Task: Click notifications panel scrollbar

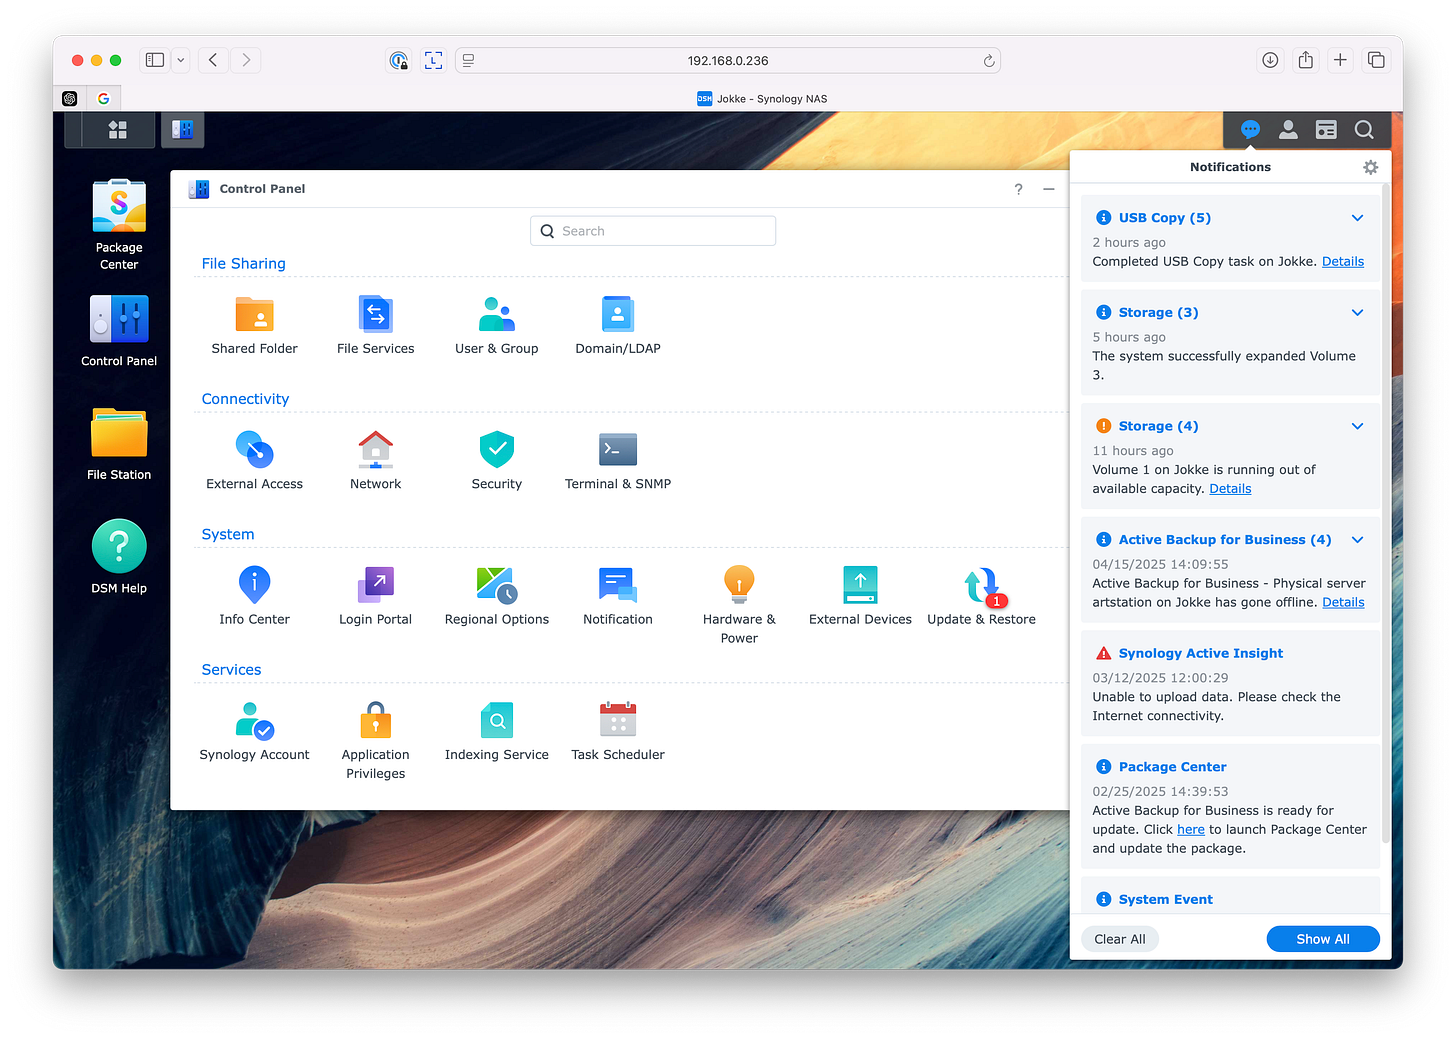Action: click(x=1385, y=512)
